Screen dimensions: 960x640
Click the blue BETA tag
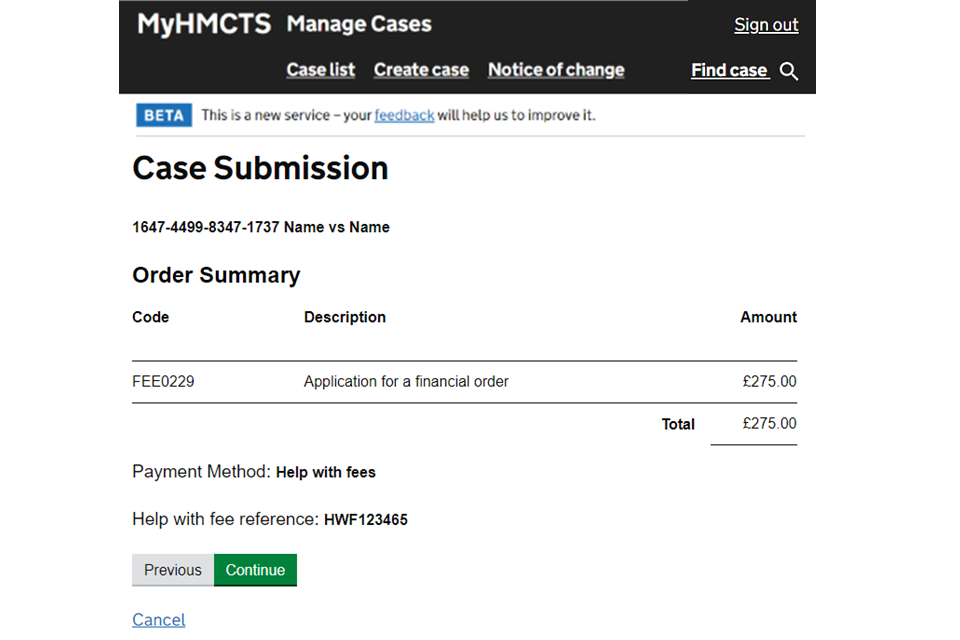point(163,115)
